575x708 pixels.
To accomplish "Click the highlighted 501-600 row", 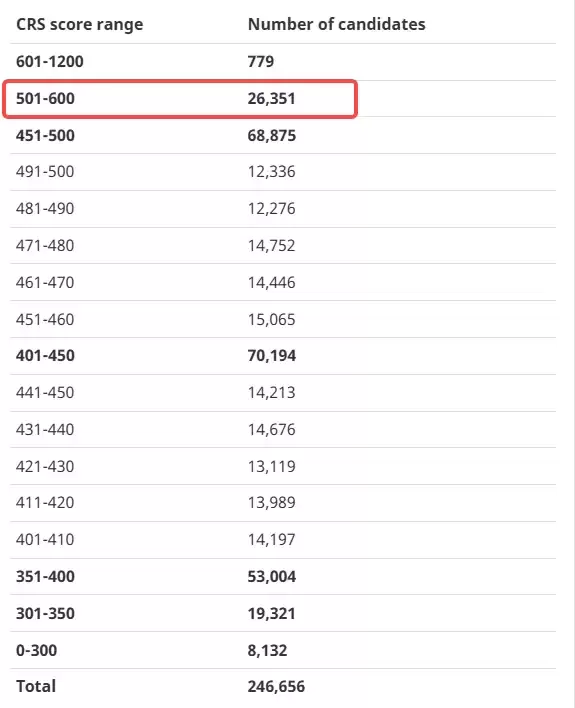I will (x=180, y=99).
